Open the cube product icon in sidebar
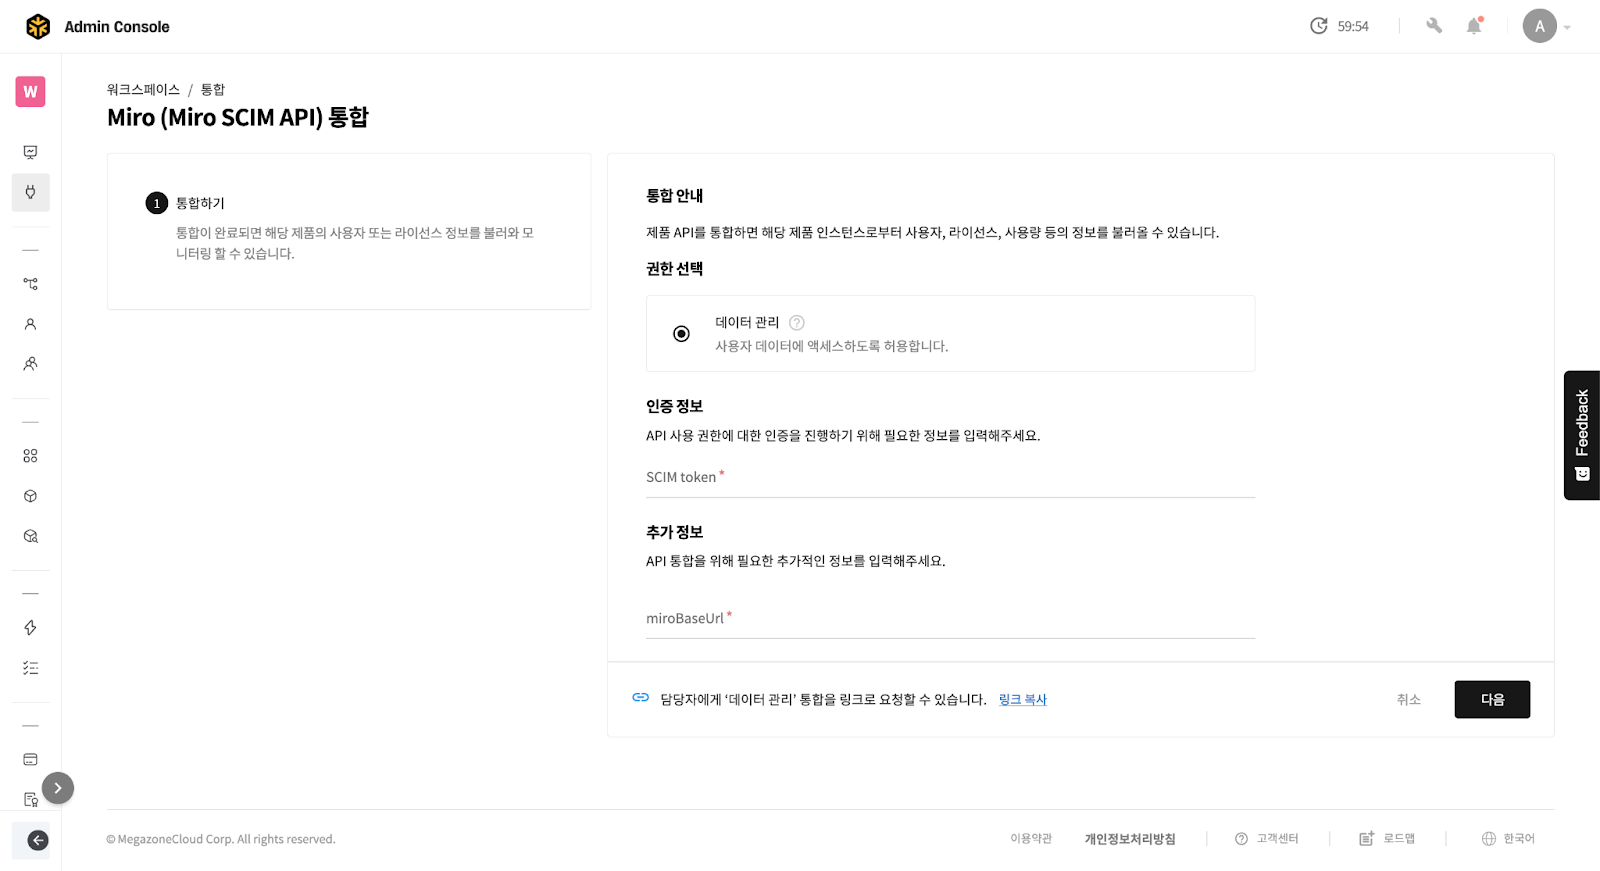 31,496
